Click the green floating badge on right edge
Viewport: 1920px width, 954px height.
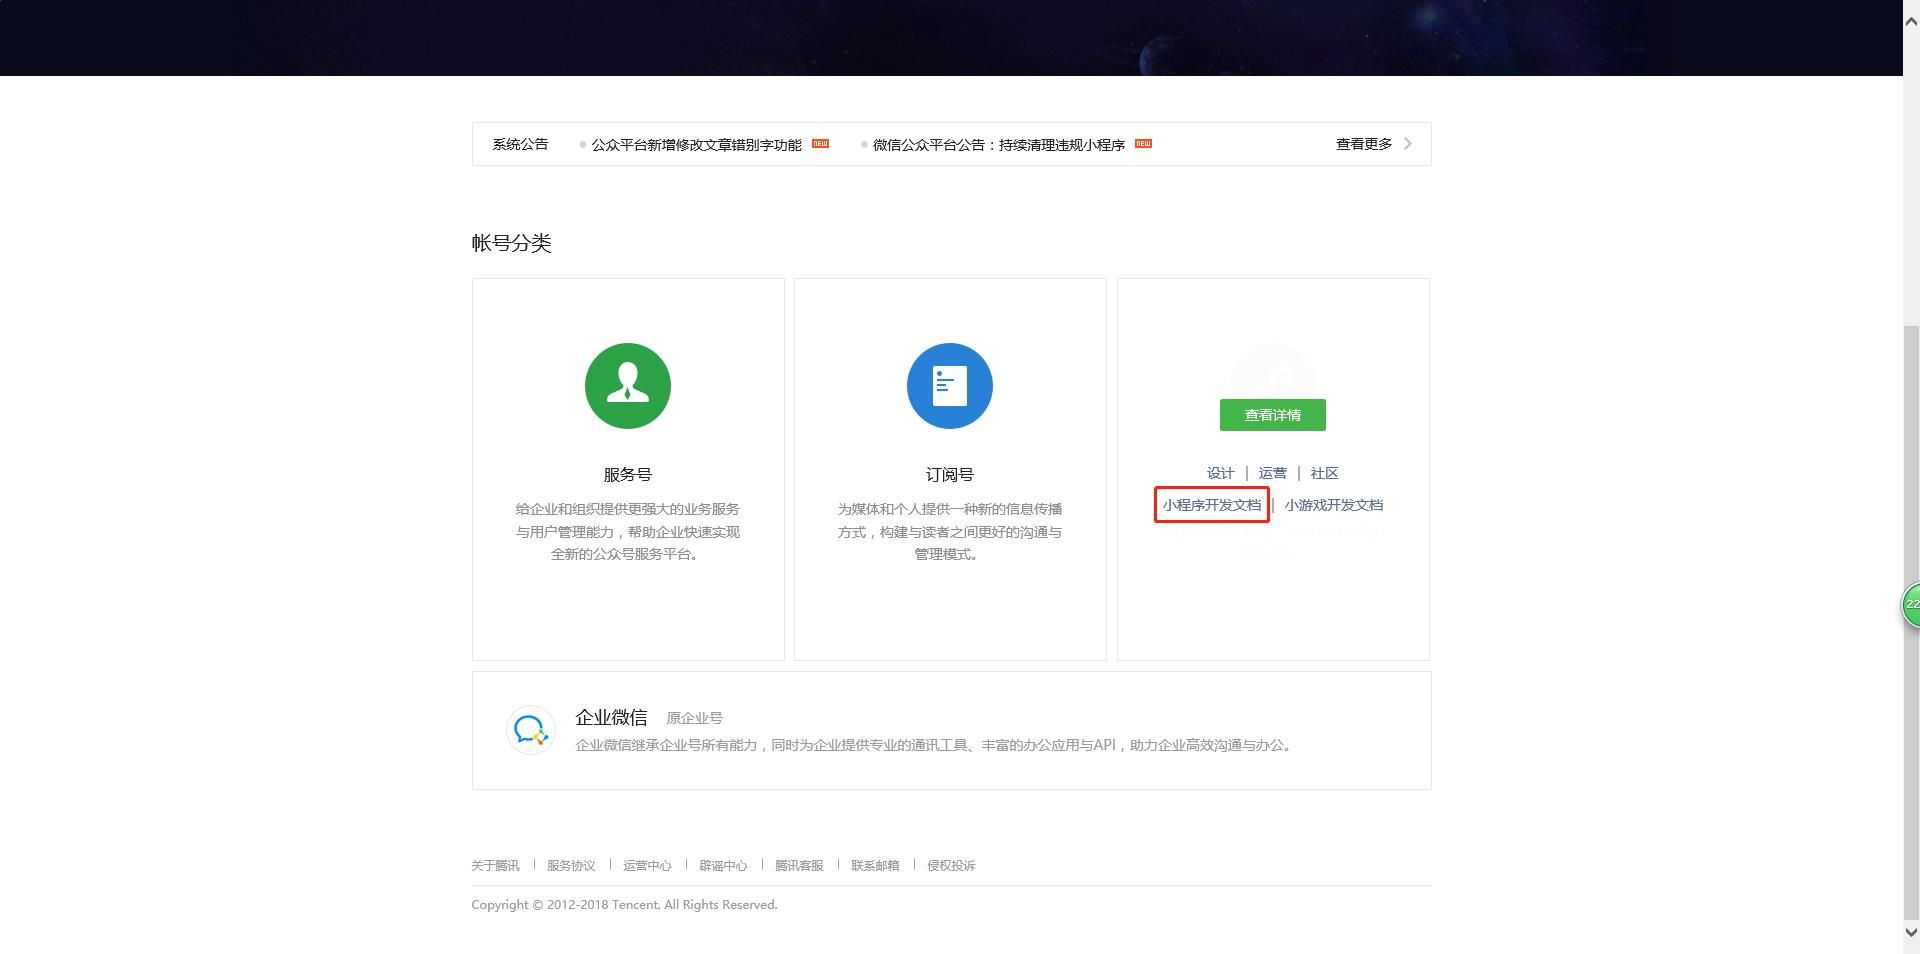1912,604
